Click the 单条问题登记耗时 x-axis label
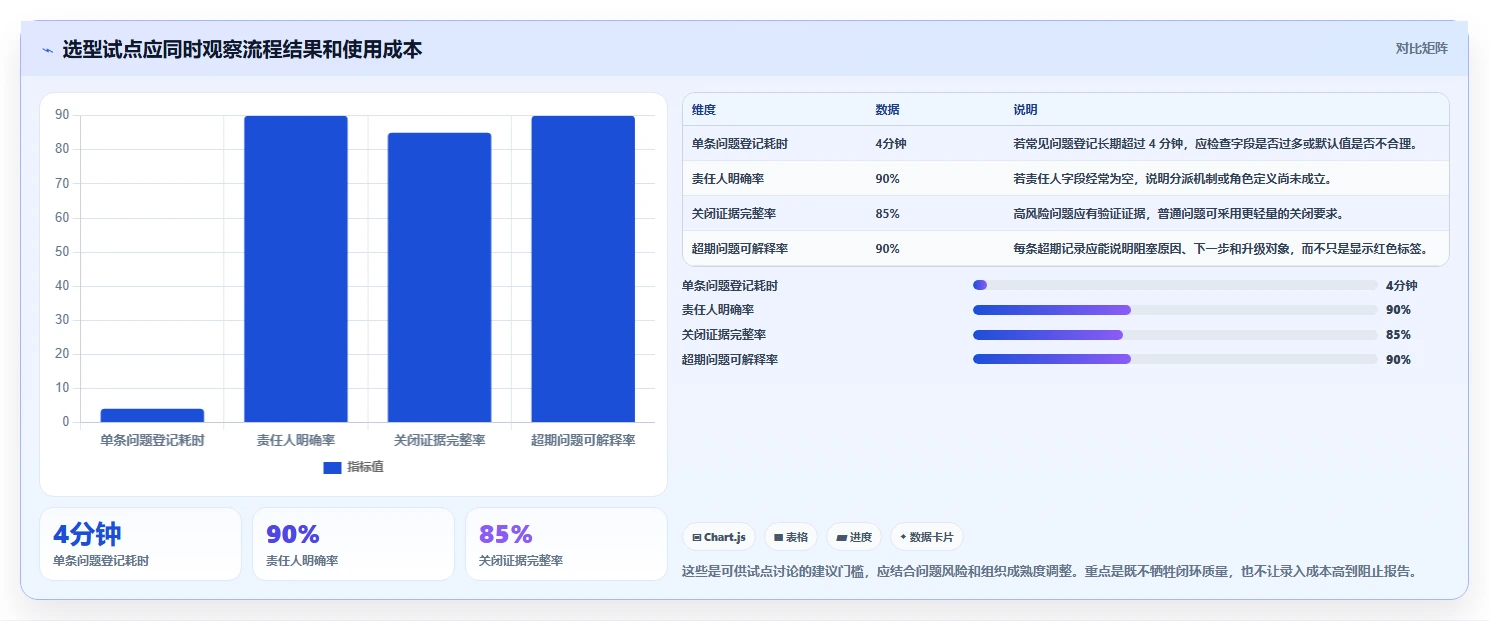This screenshot has height=621, width=1489. coord(152,440)
